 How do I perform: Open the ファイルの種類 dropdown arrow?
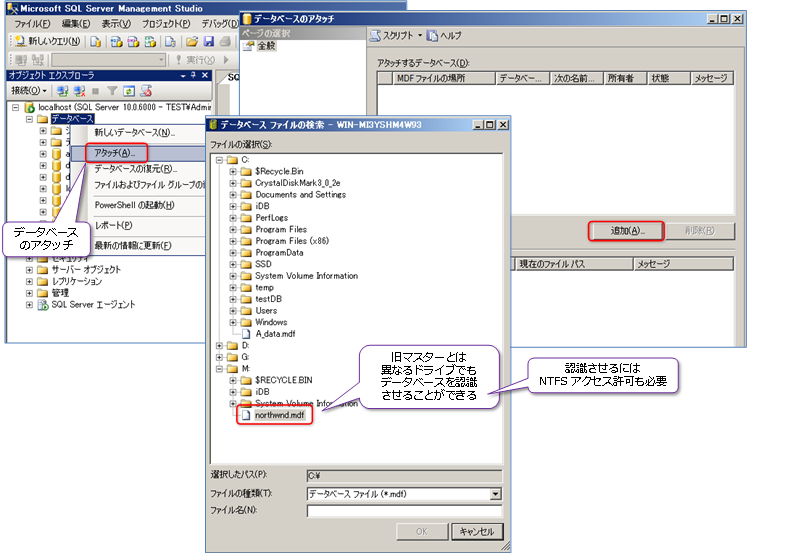pos(495,494)
